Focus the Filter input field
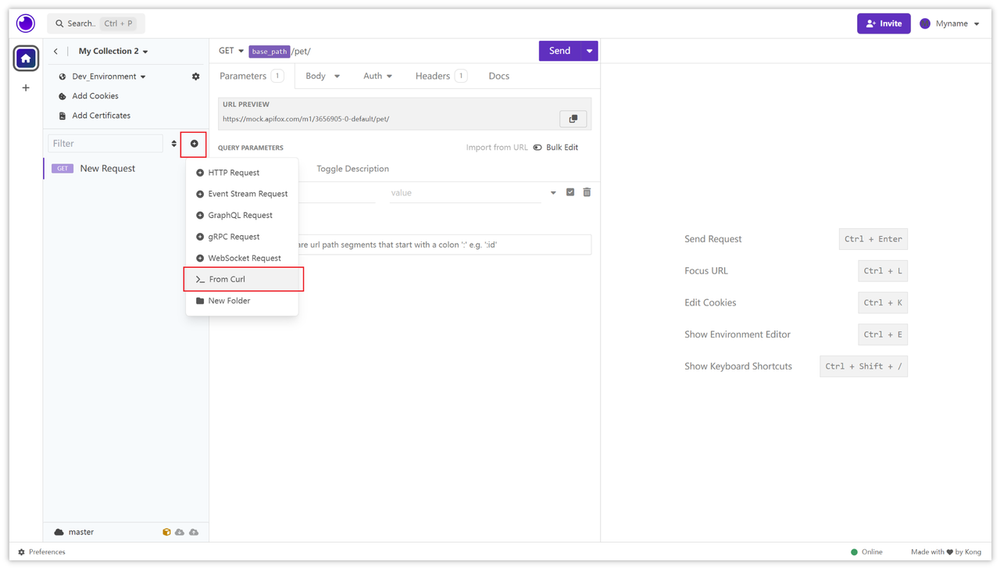1000x568 pixels. tap(105, 143)
